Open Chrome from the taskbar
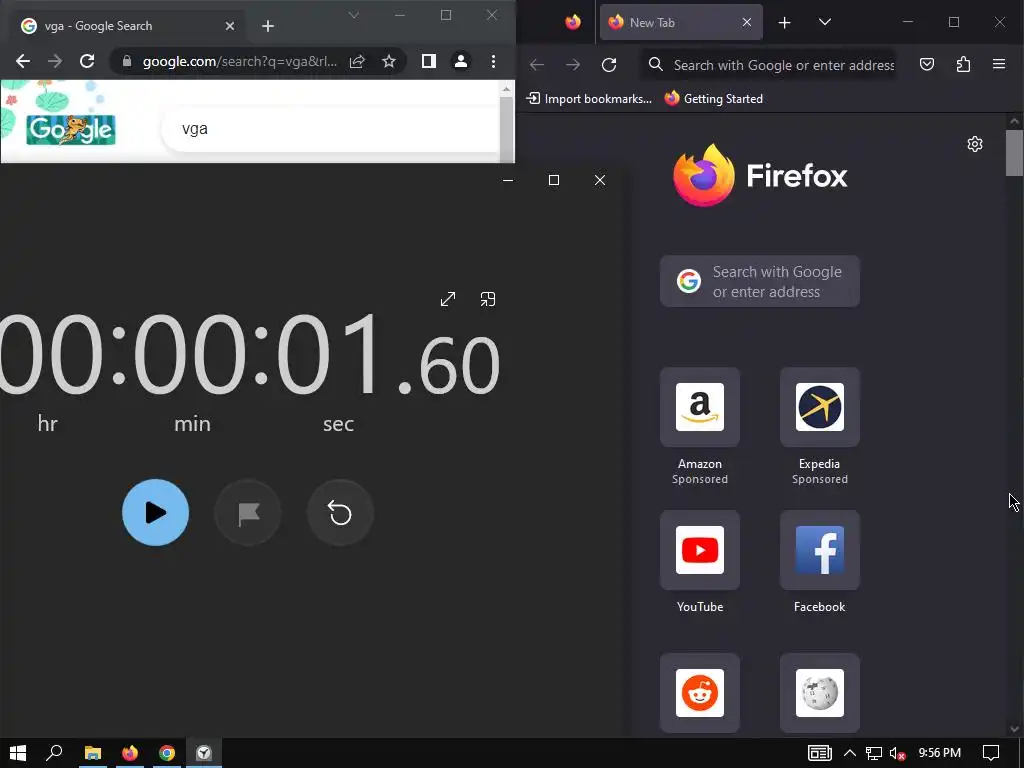The image size is (1024, 768). pos(167,753)
